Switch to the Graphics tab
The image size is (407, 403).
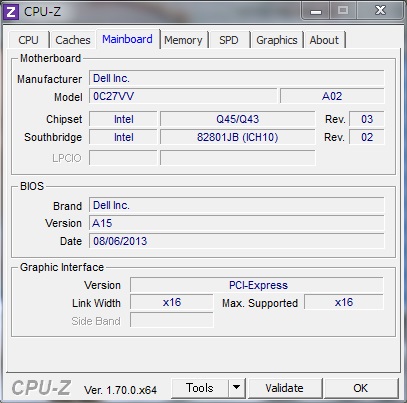click(277, 40)
